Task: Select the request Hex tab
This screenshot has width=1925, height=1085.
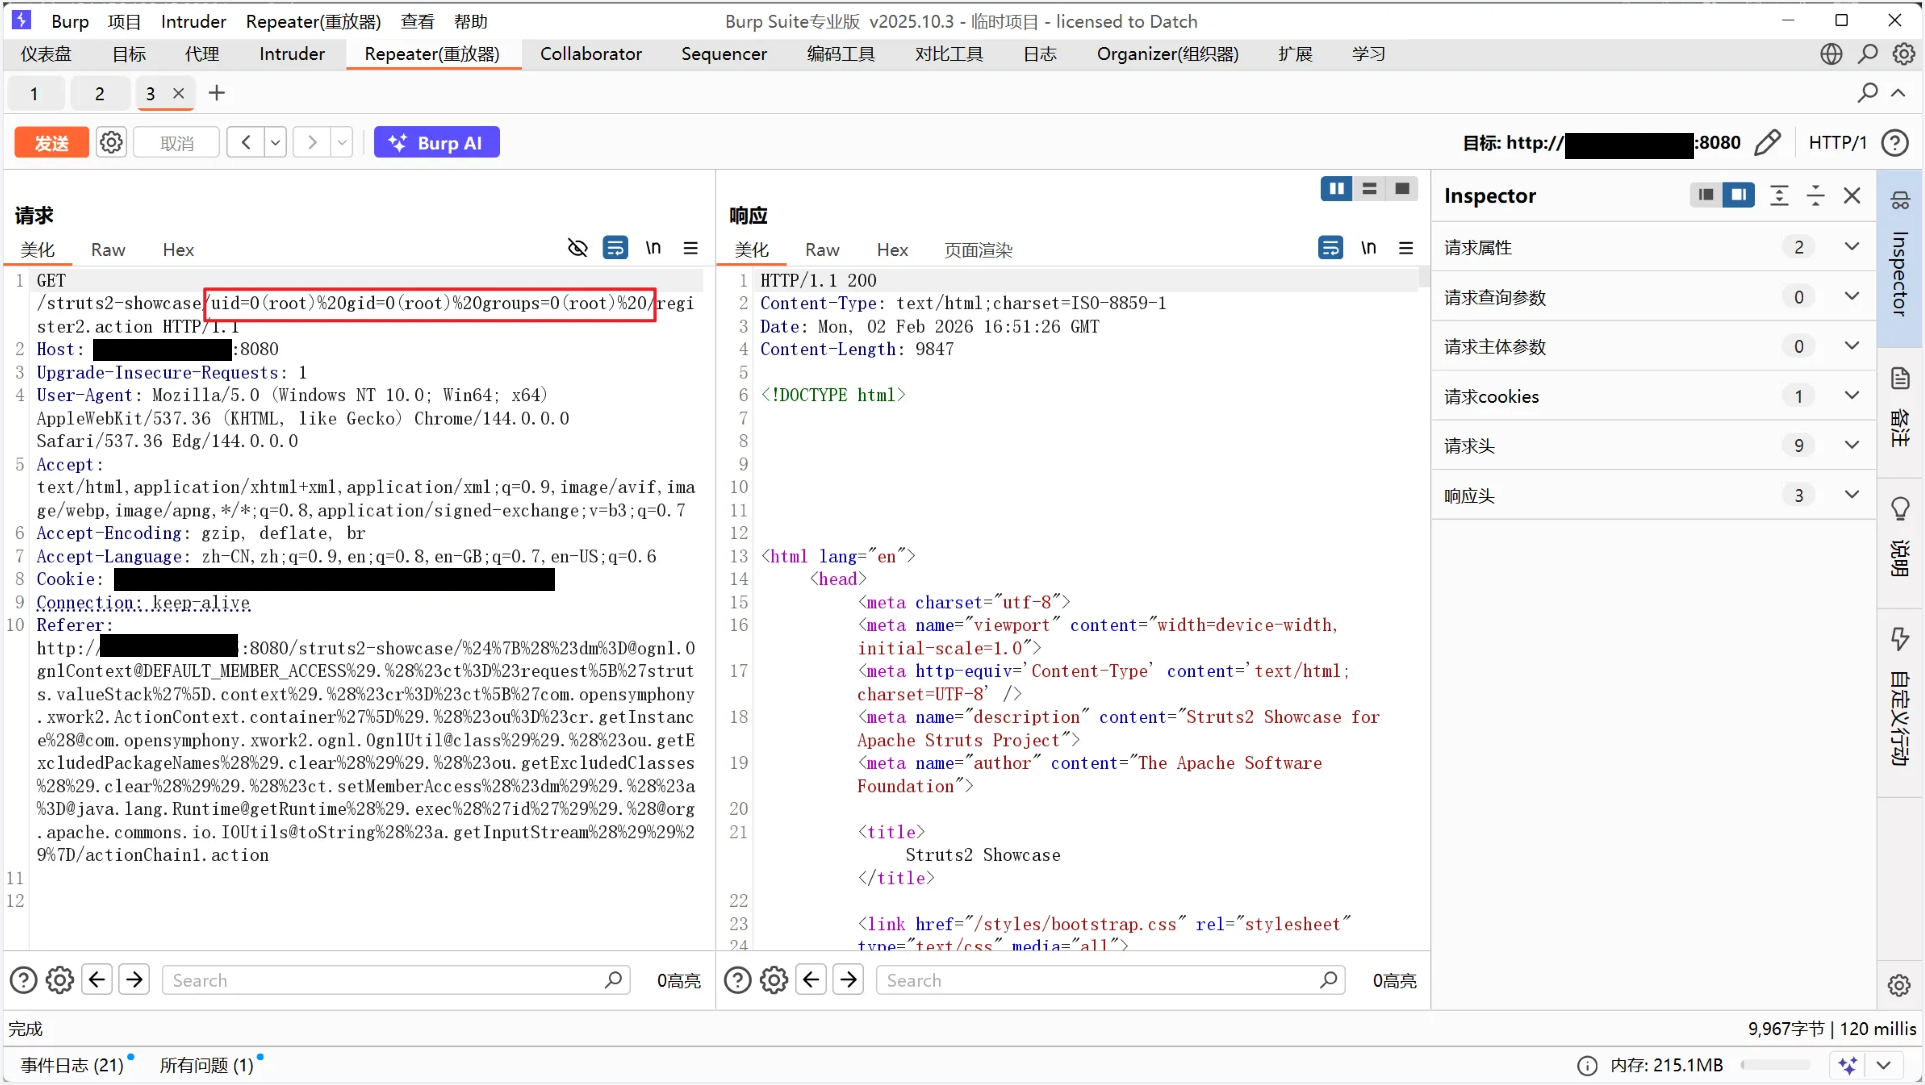Action: coord(178,250)
